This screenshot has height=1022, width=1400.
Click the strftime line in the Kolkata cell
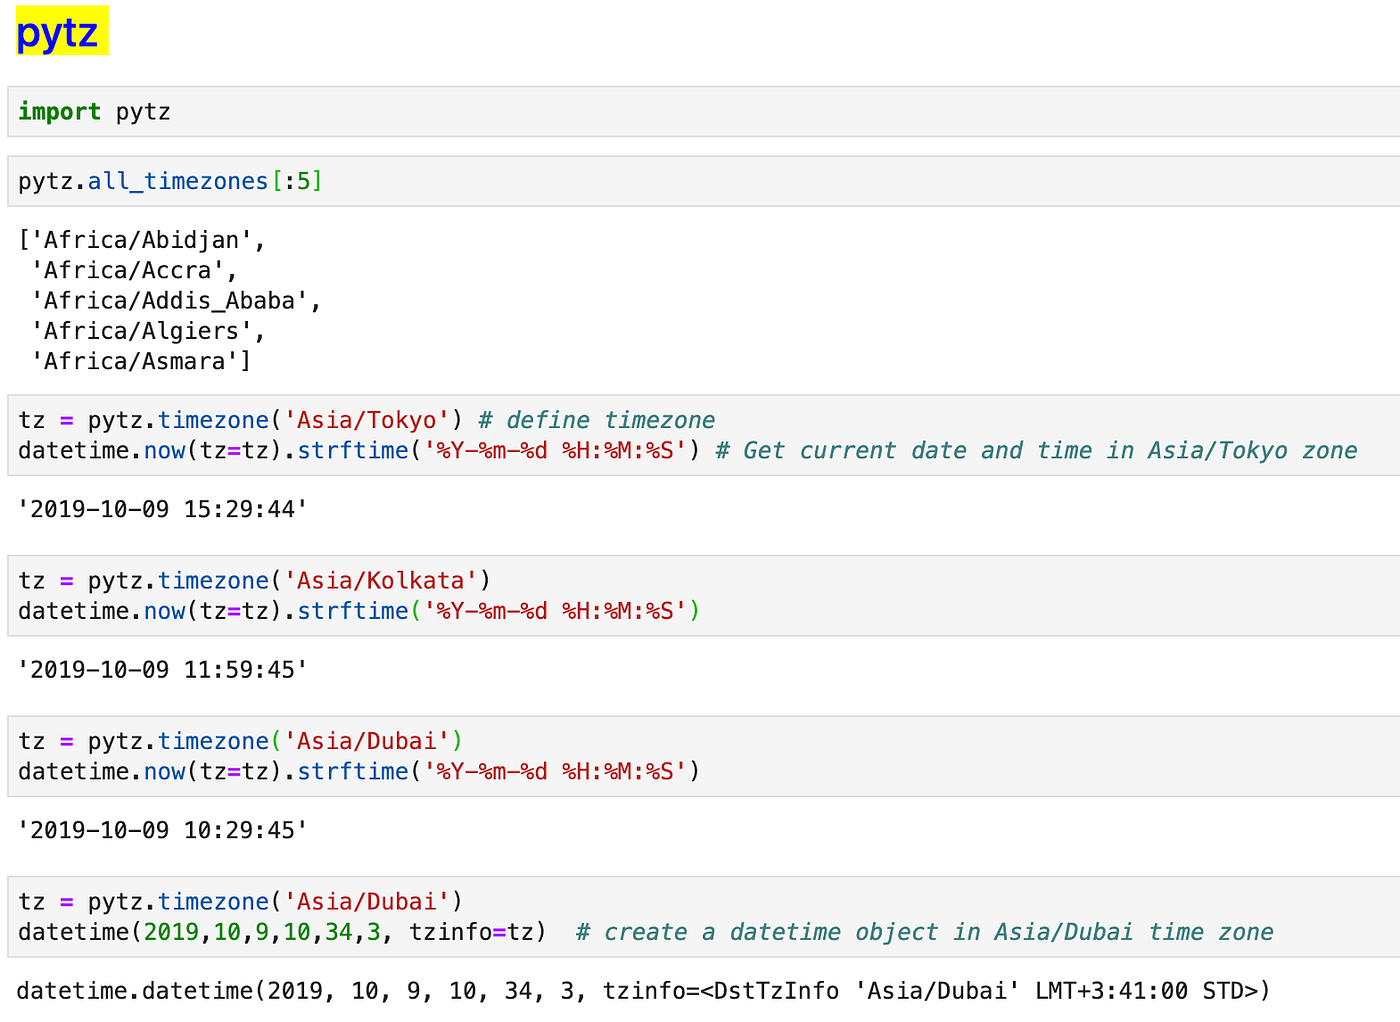click(359, 611)
